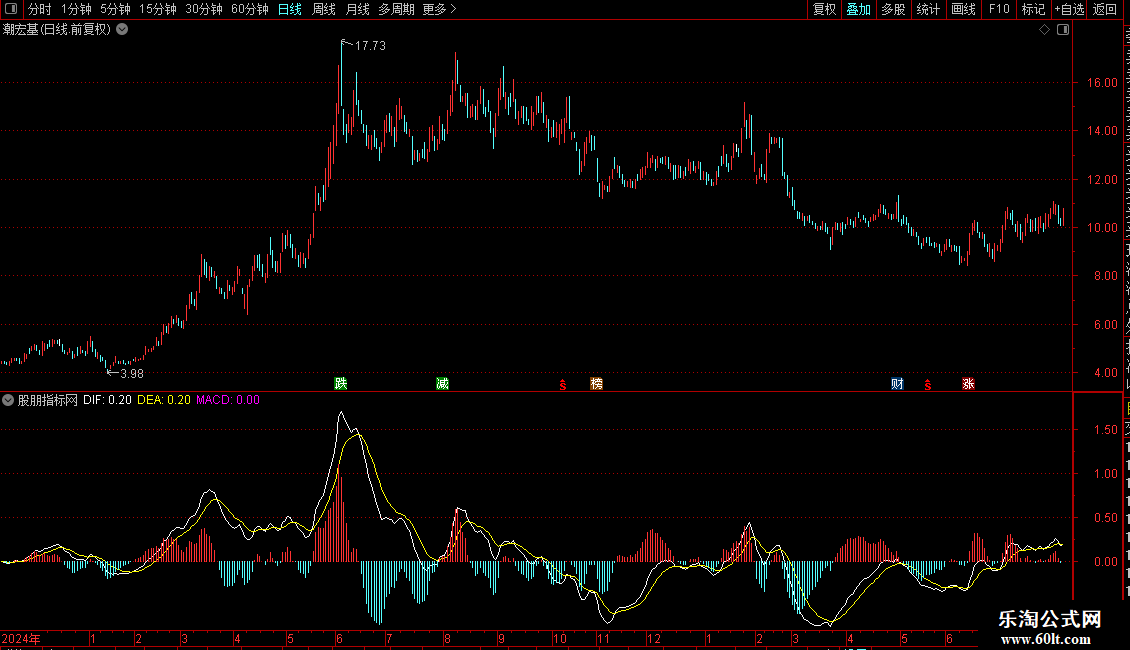Toggle the 复权 adjustment option
Viewport: 1130px width, 650px height.
824,9
